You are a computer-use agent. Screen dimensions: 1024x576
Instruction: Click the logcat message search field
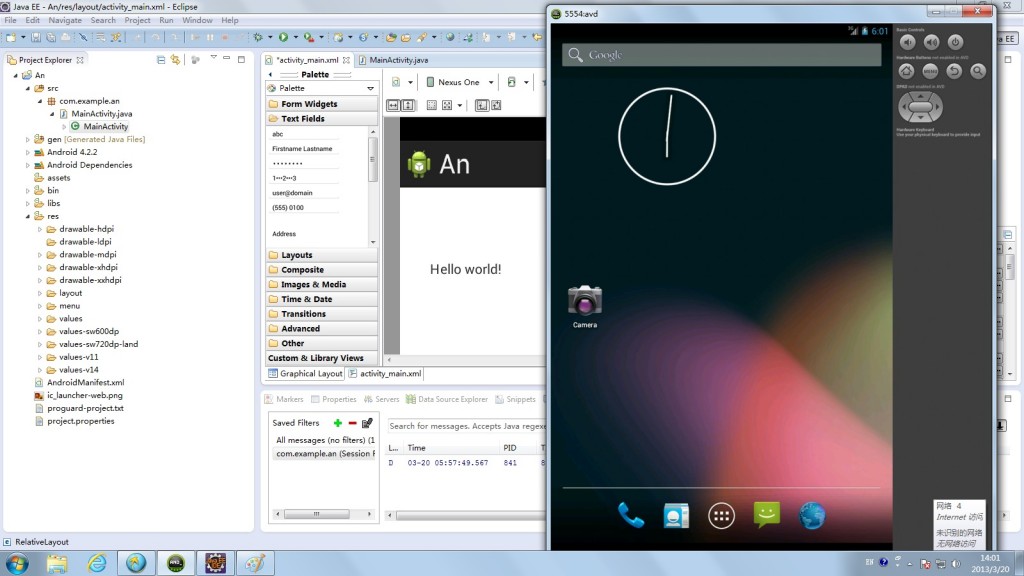465,426
